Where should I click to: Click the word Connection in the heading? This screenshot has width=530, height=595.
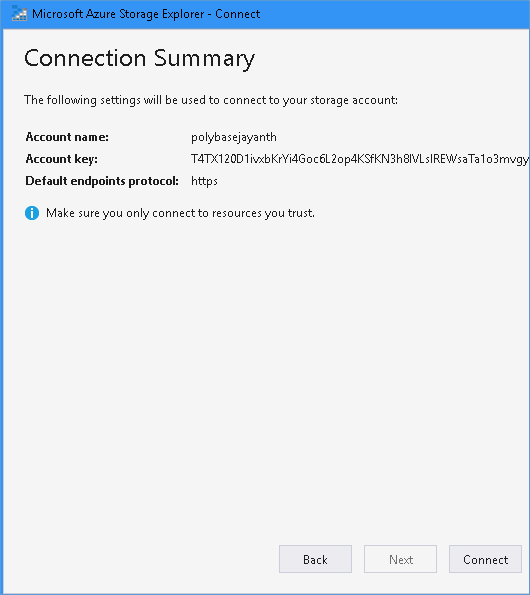tap(85, 58)
